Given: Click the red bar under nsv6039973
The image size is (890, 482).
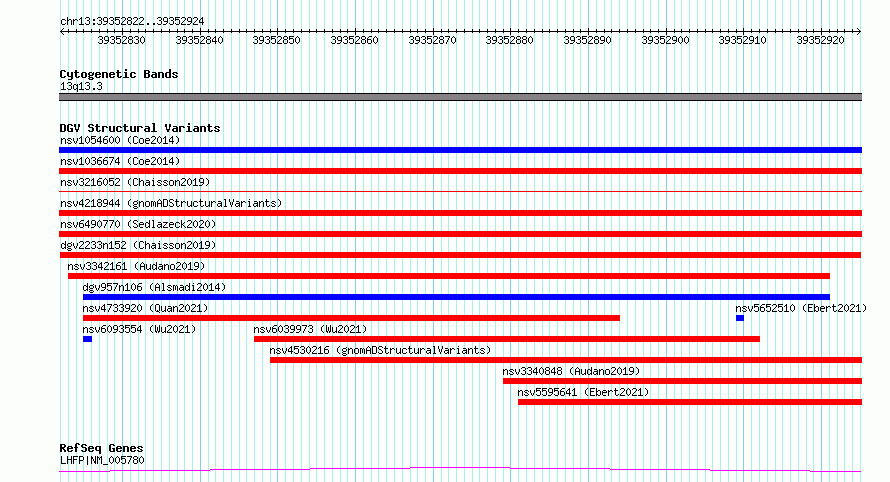Looking at the screenshot, I should 507,339.
